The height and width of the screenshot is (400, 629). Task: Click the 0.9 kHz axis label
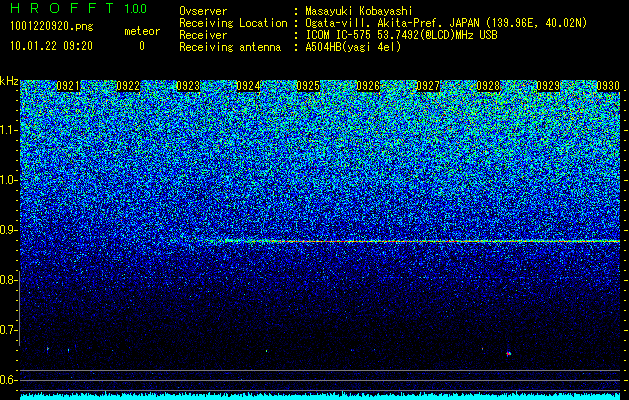click(x=8, y=230)
